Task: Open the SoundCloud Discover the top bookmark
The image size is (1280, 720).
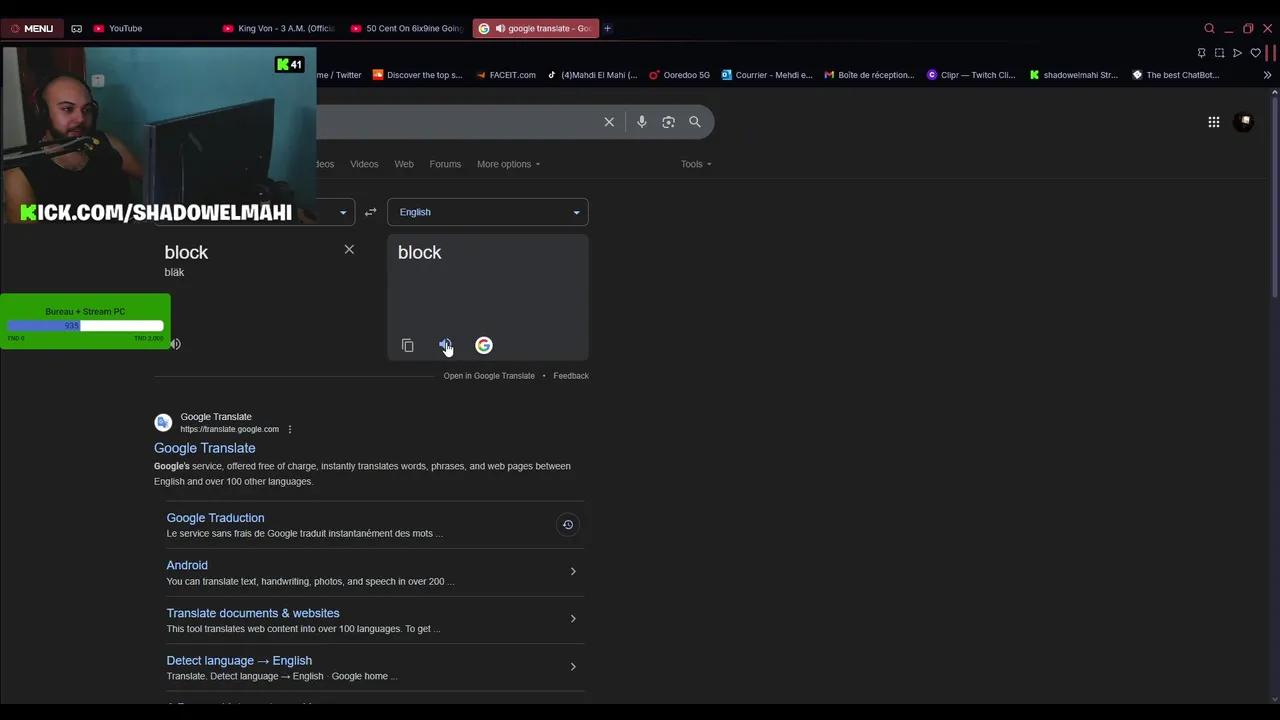Action: [x=417, y=75]
